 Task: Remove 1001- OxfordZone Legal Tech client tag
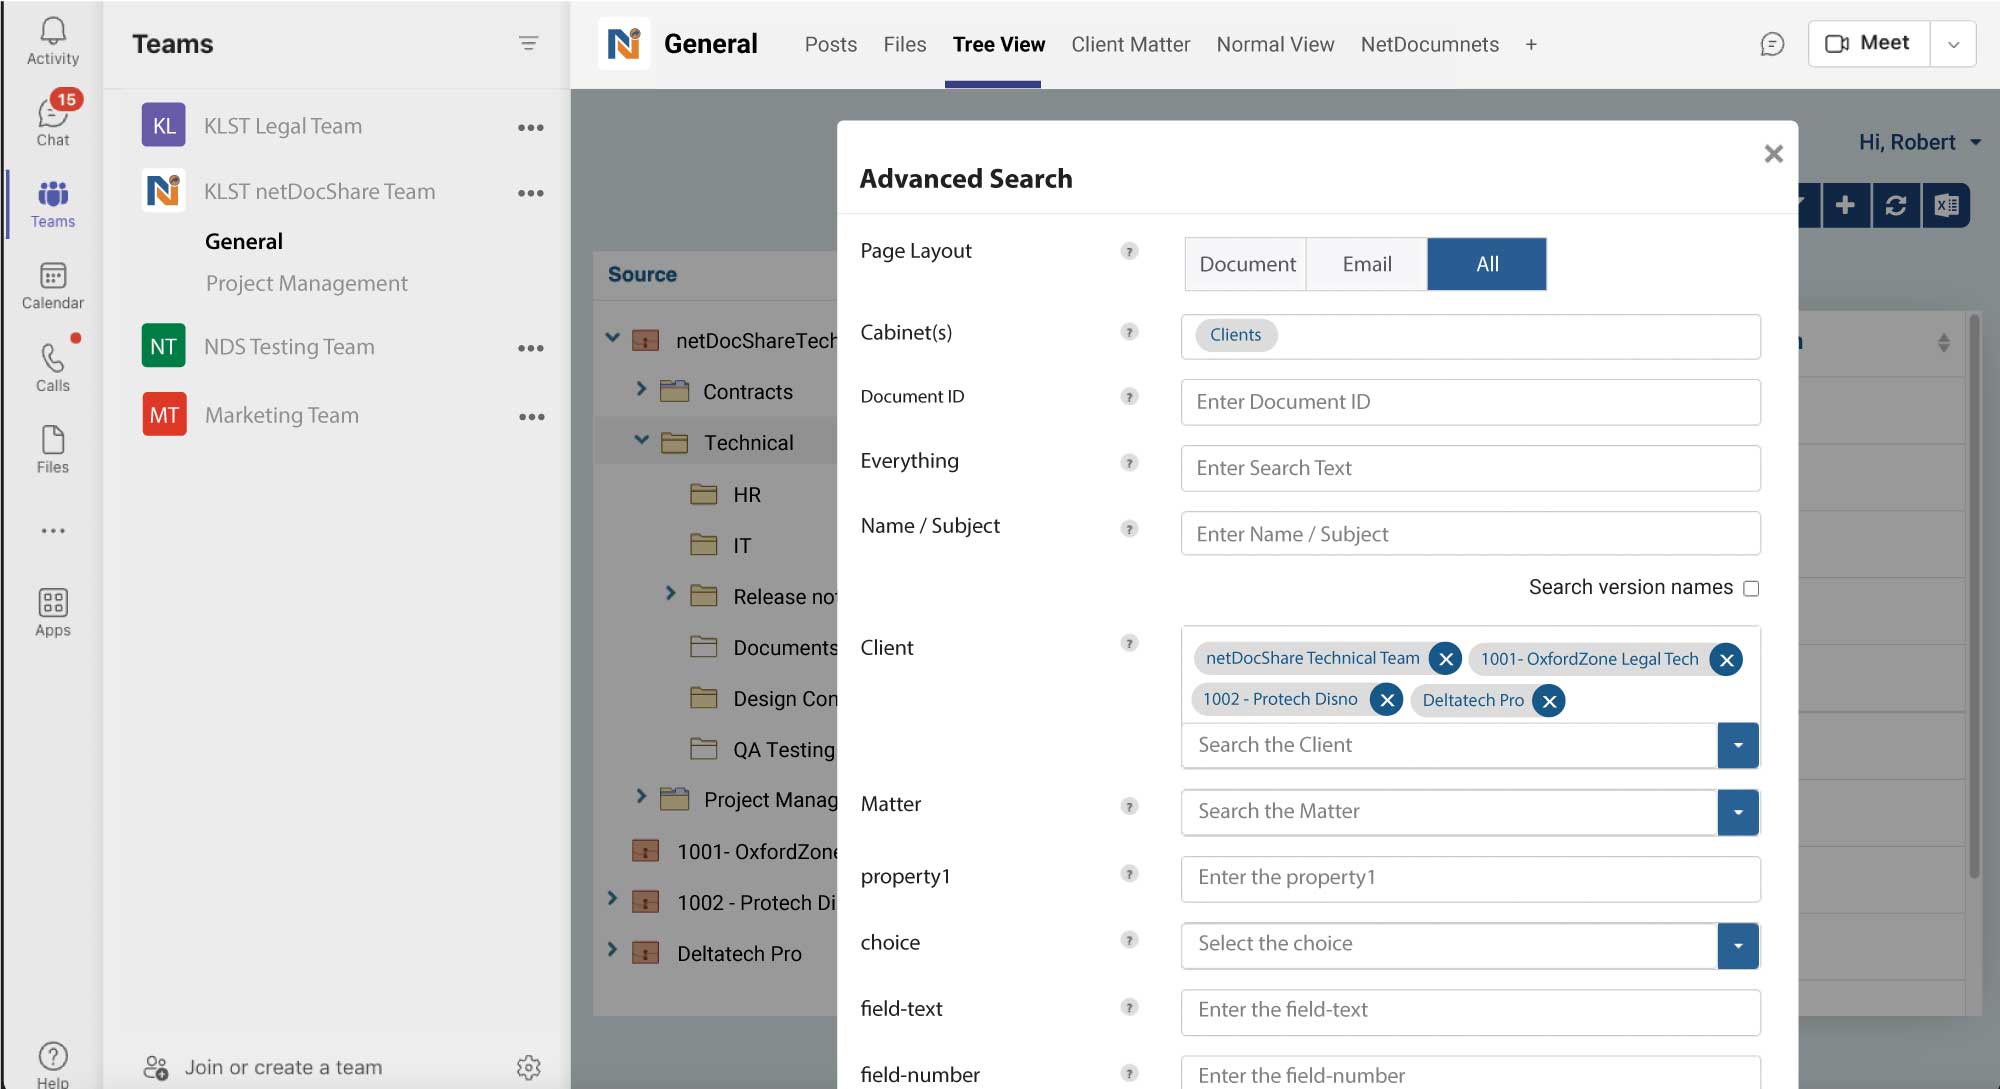tap(1726, 660)
